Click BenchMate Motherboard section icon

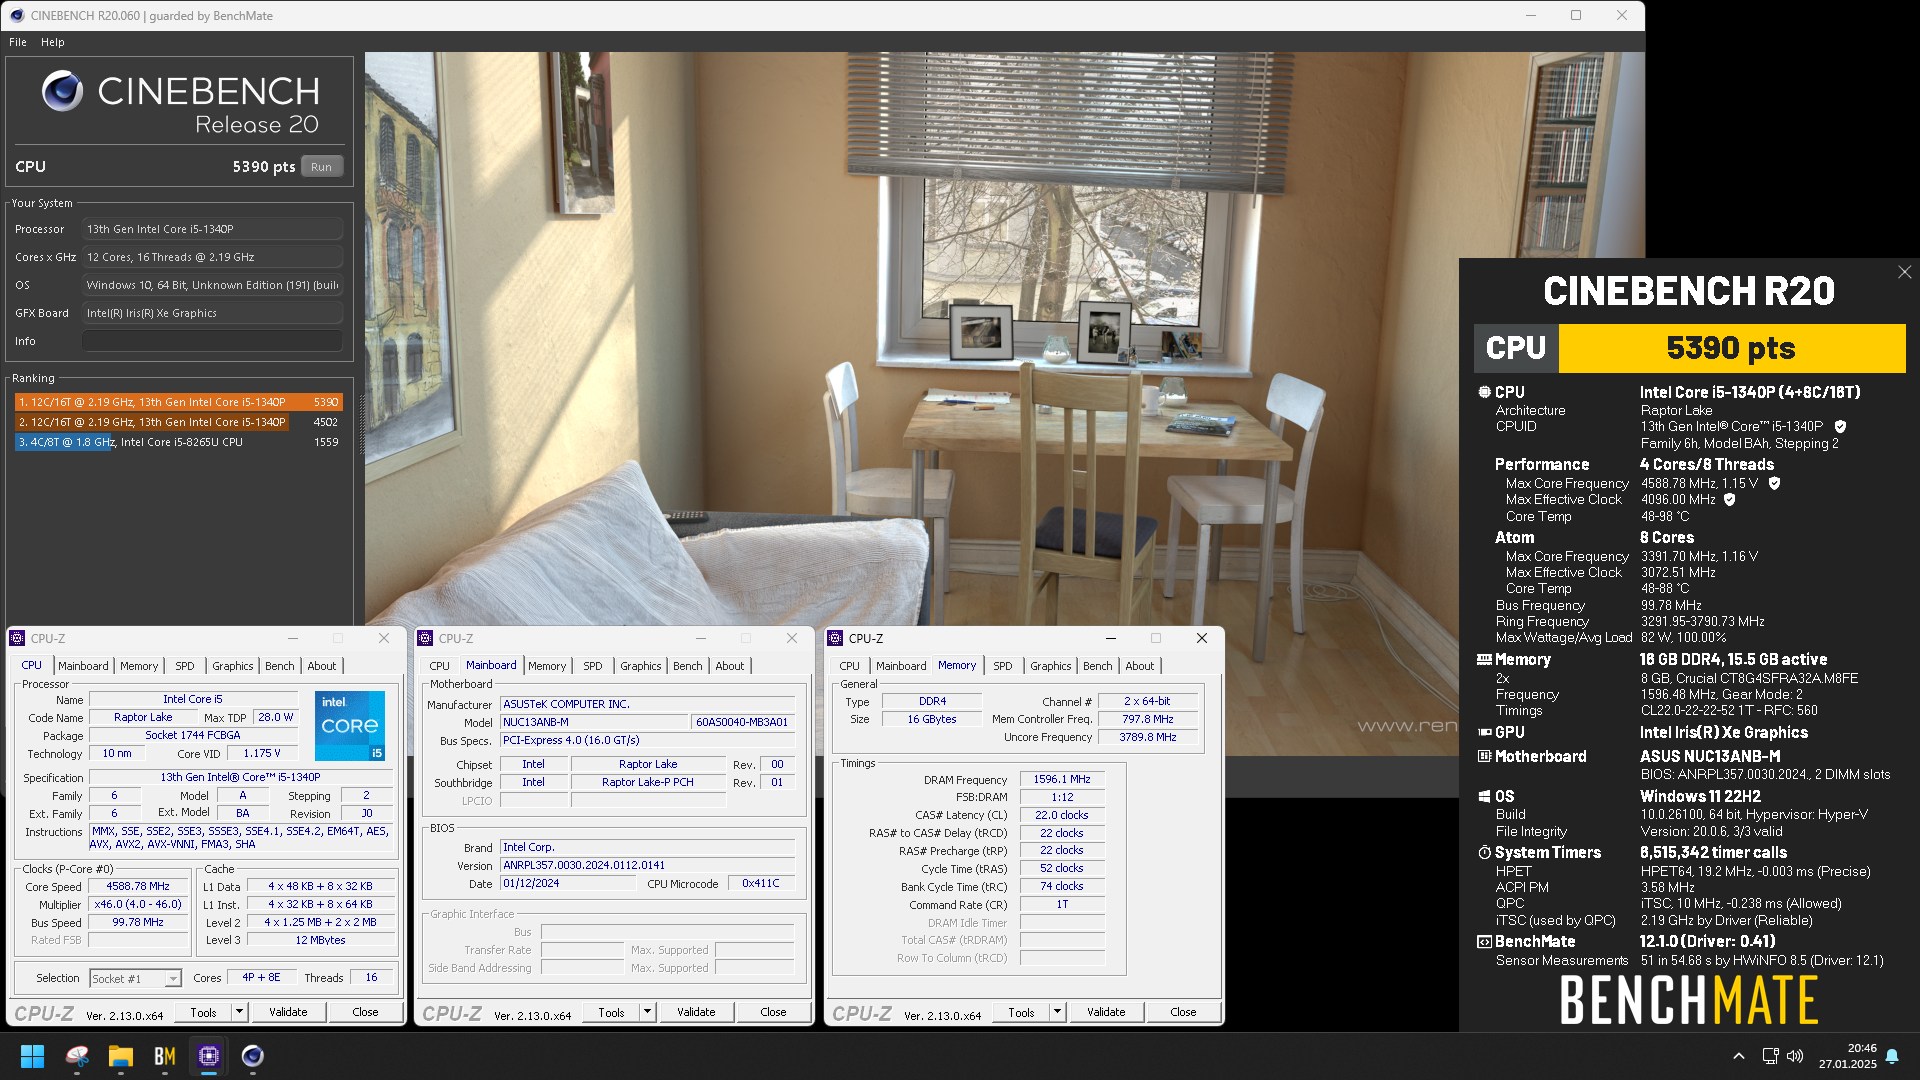point(1484,756)
